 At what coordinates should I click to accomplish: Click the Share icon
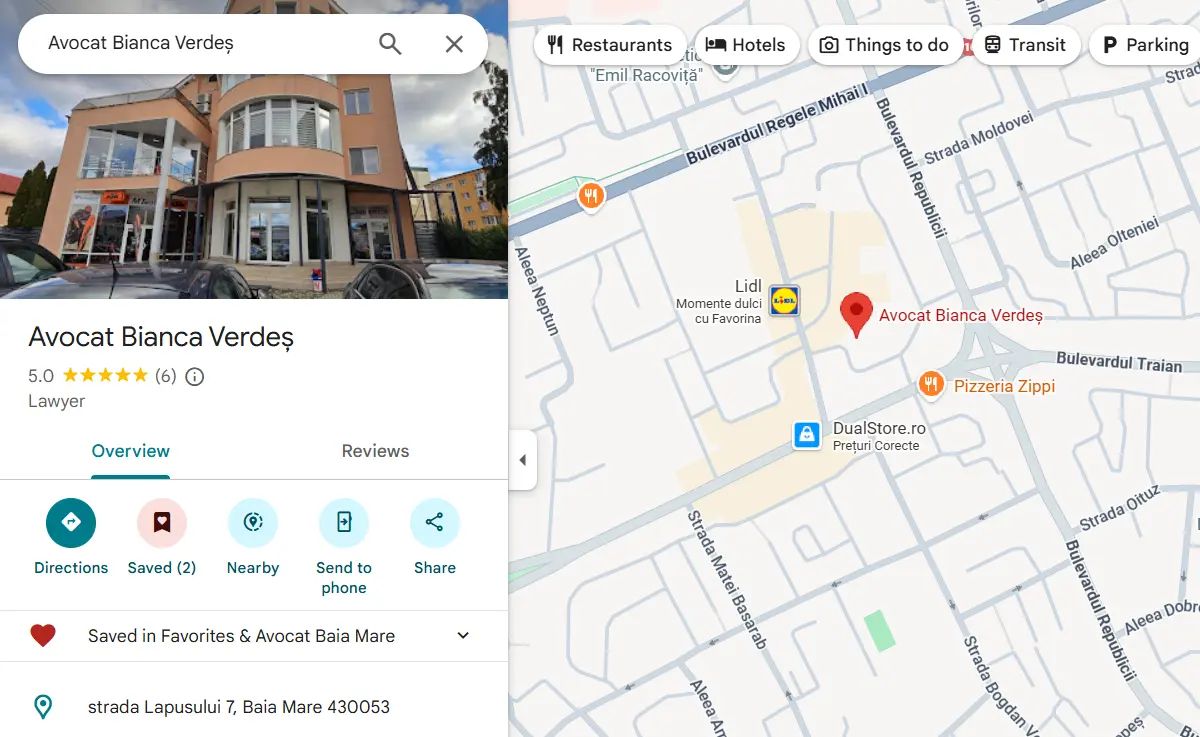point(435,523)
